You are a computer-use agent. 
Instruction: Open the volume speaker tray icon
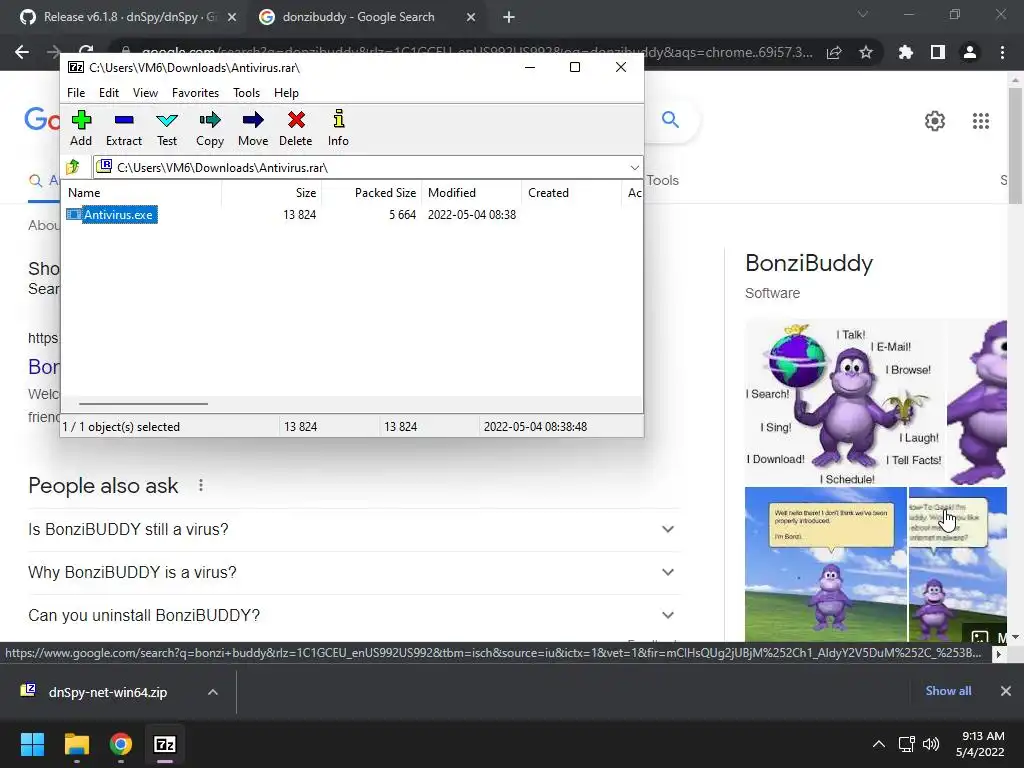point(931,744)
